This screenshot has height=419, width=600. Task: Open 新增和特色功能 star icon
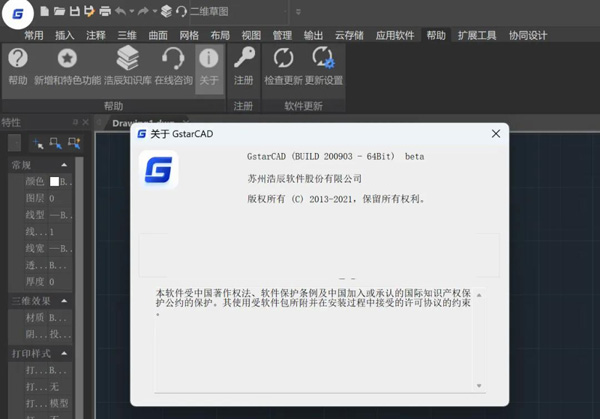click(x=67, y=66)
